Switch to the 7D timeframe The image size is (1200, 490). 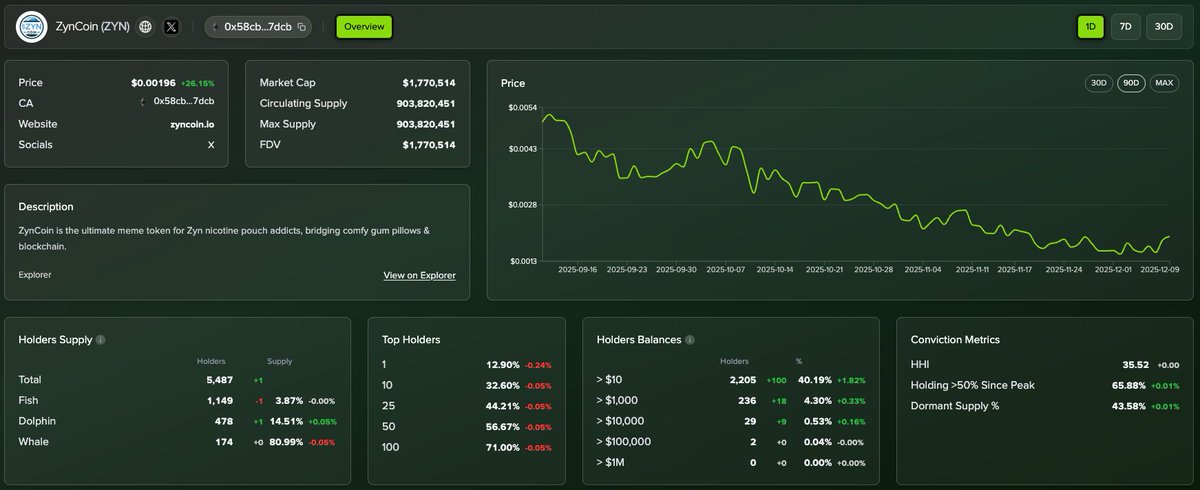point(1125,27)
